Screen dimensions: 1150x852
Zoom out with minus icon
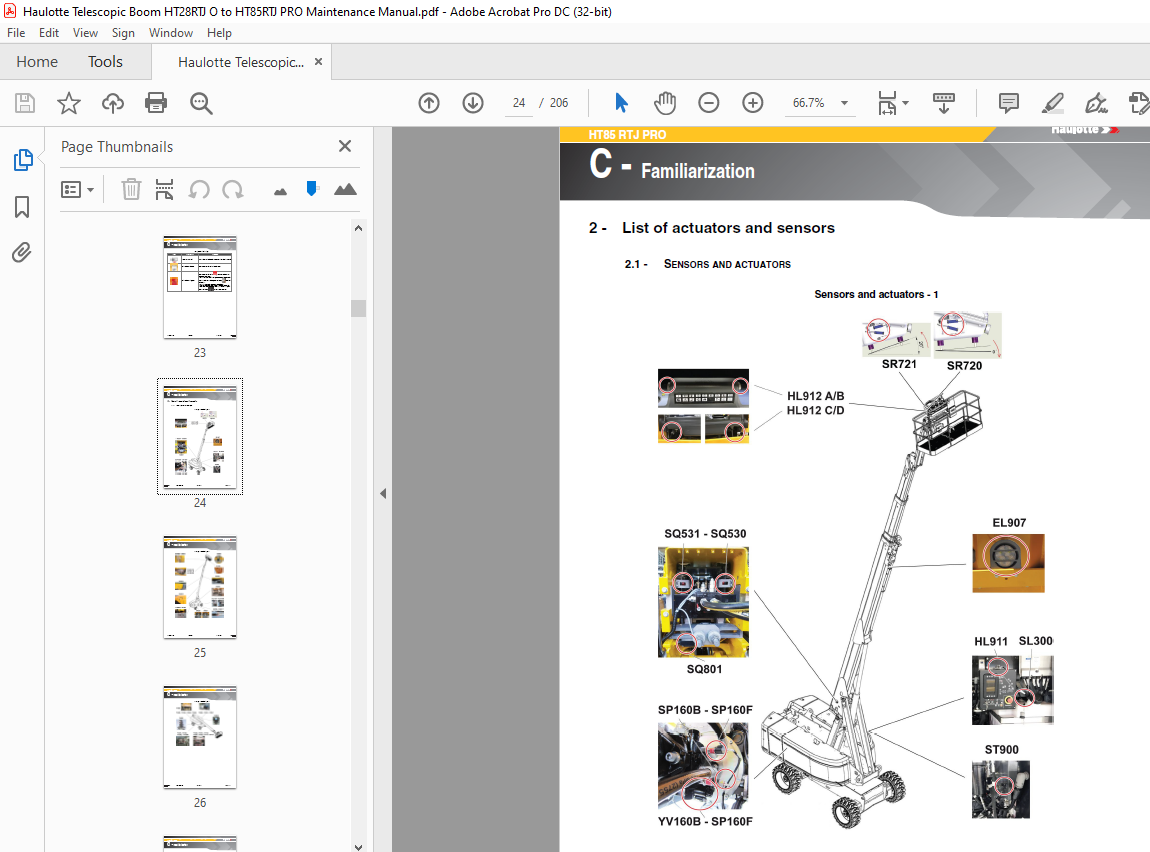708,103
